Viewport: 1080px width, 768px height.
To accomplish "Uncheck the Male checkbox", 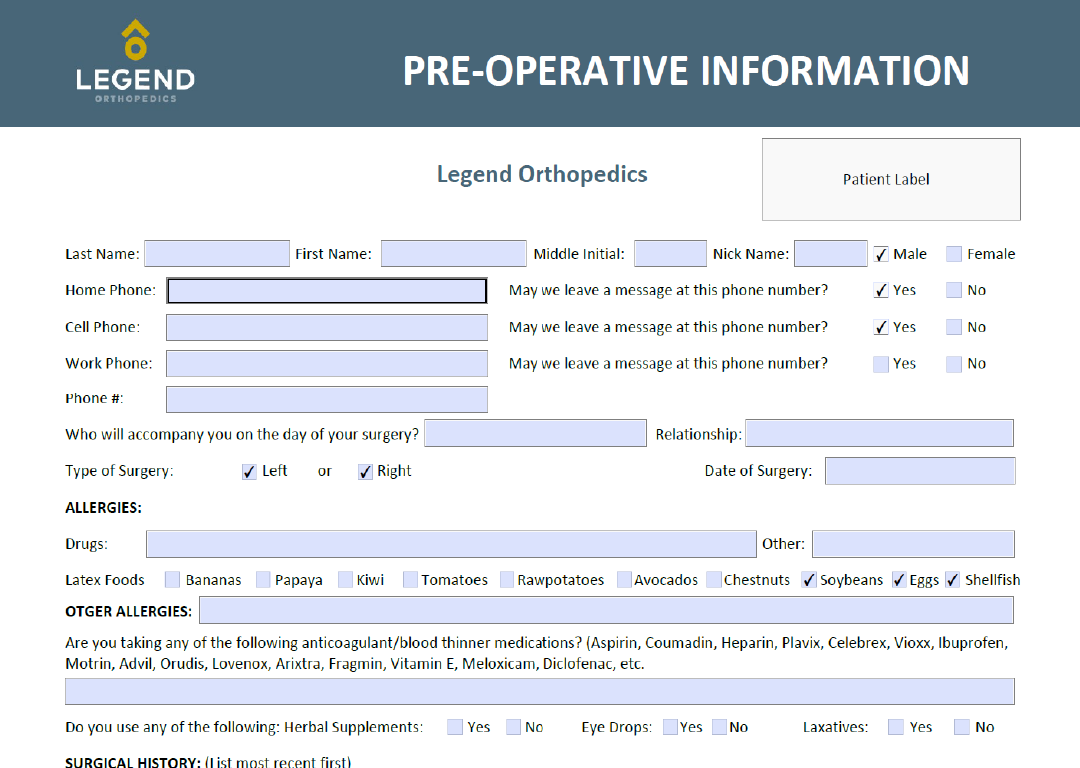I will (881, 255).
